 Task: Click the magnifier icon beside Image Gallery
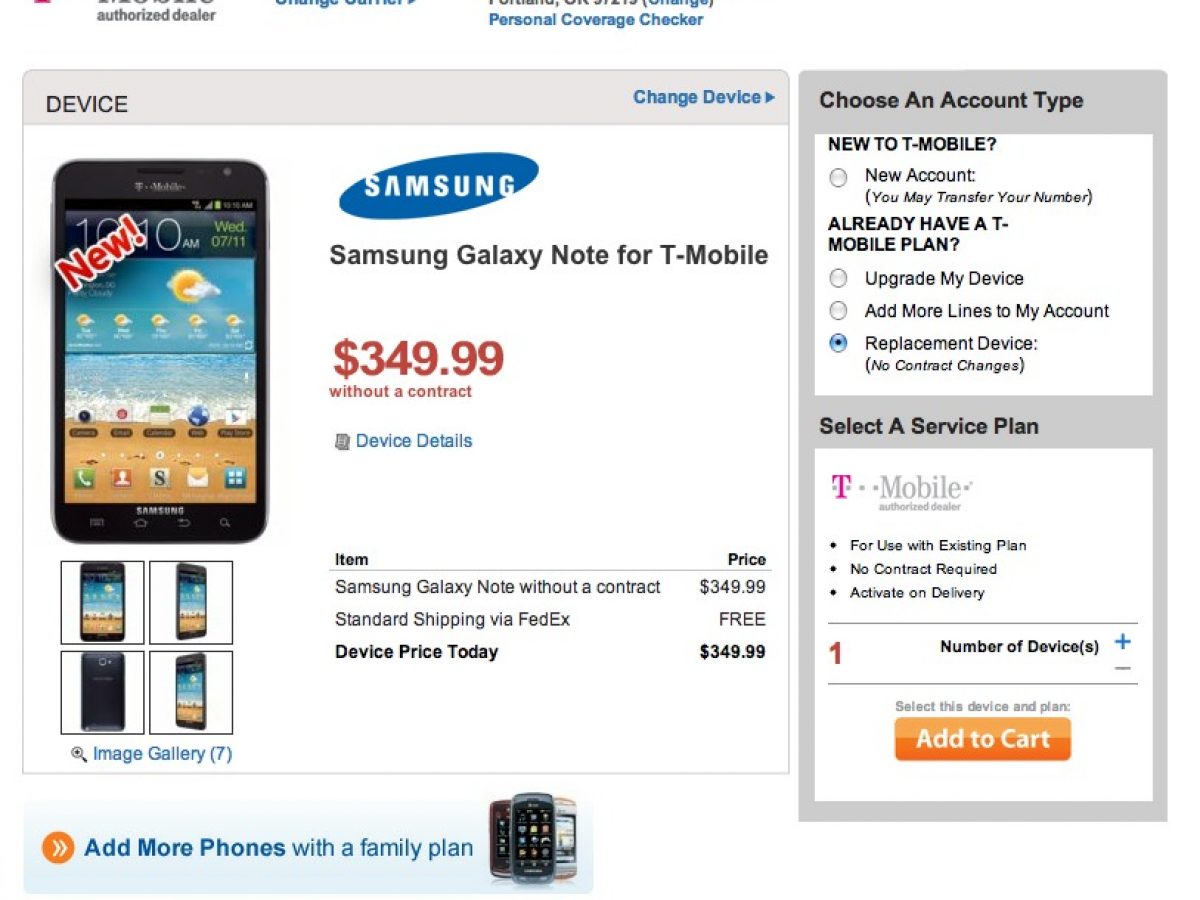coord(79,755)
